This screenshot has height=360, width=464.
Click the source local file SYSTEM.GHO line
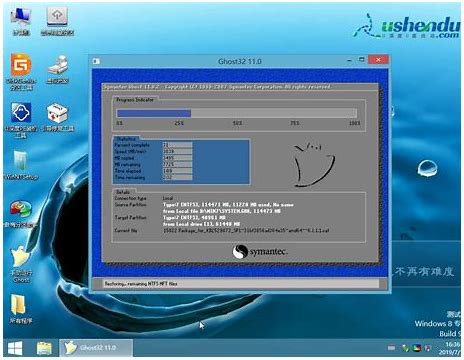pyautogui.click(x=222, y=211)
